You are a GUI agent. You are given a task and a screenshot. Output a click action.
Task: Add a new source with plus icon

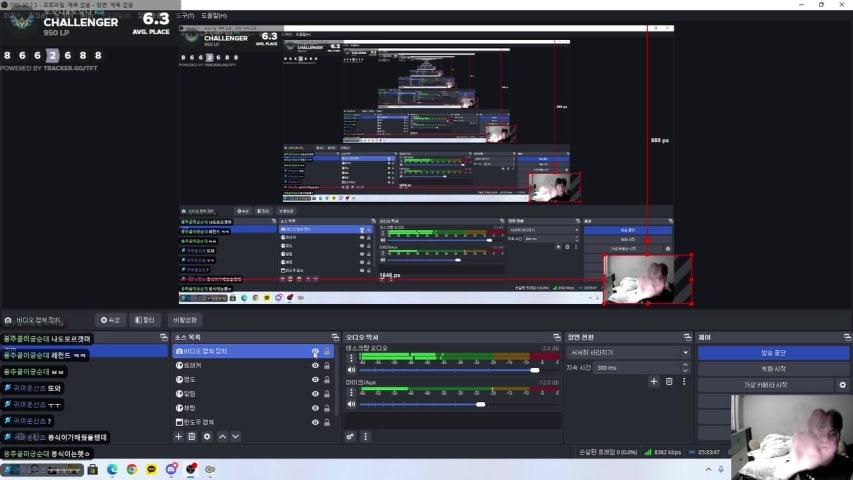coord(179,436)
